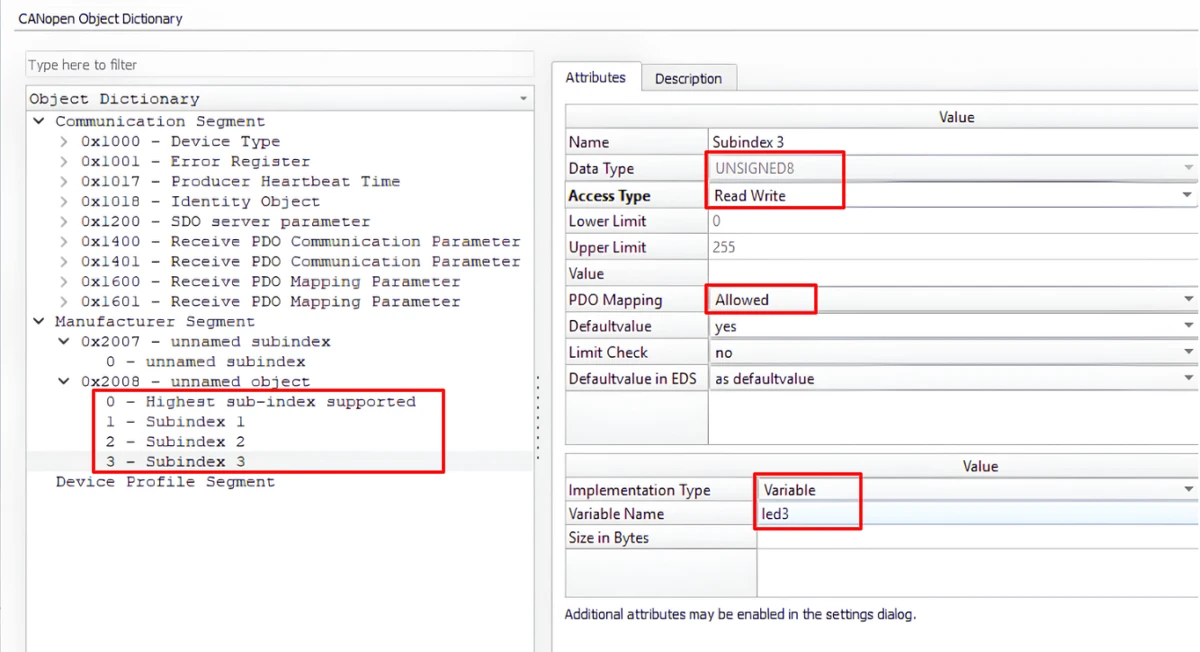The height and width of the screenshot is (652, 1200).
Task: Select 0x1018 - Identity Object
Action: click(x=200, y=201)
